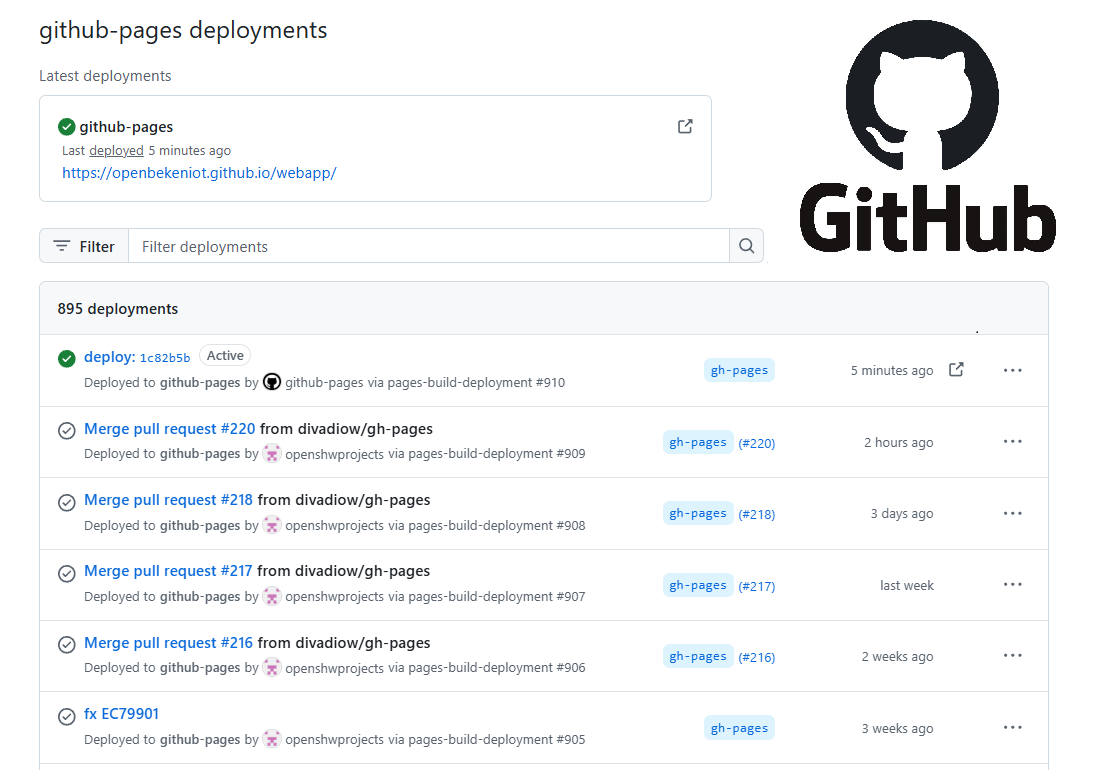Open the openbekeniot.github.io/webapp link
Image resolution: width=1108 pixels, height=770 pixels.
pyautogui.click(x=199, y=172)
